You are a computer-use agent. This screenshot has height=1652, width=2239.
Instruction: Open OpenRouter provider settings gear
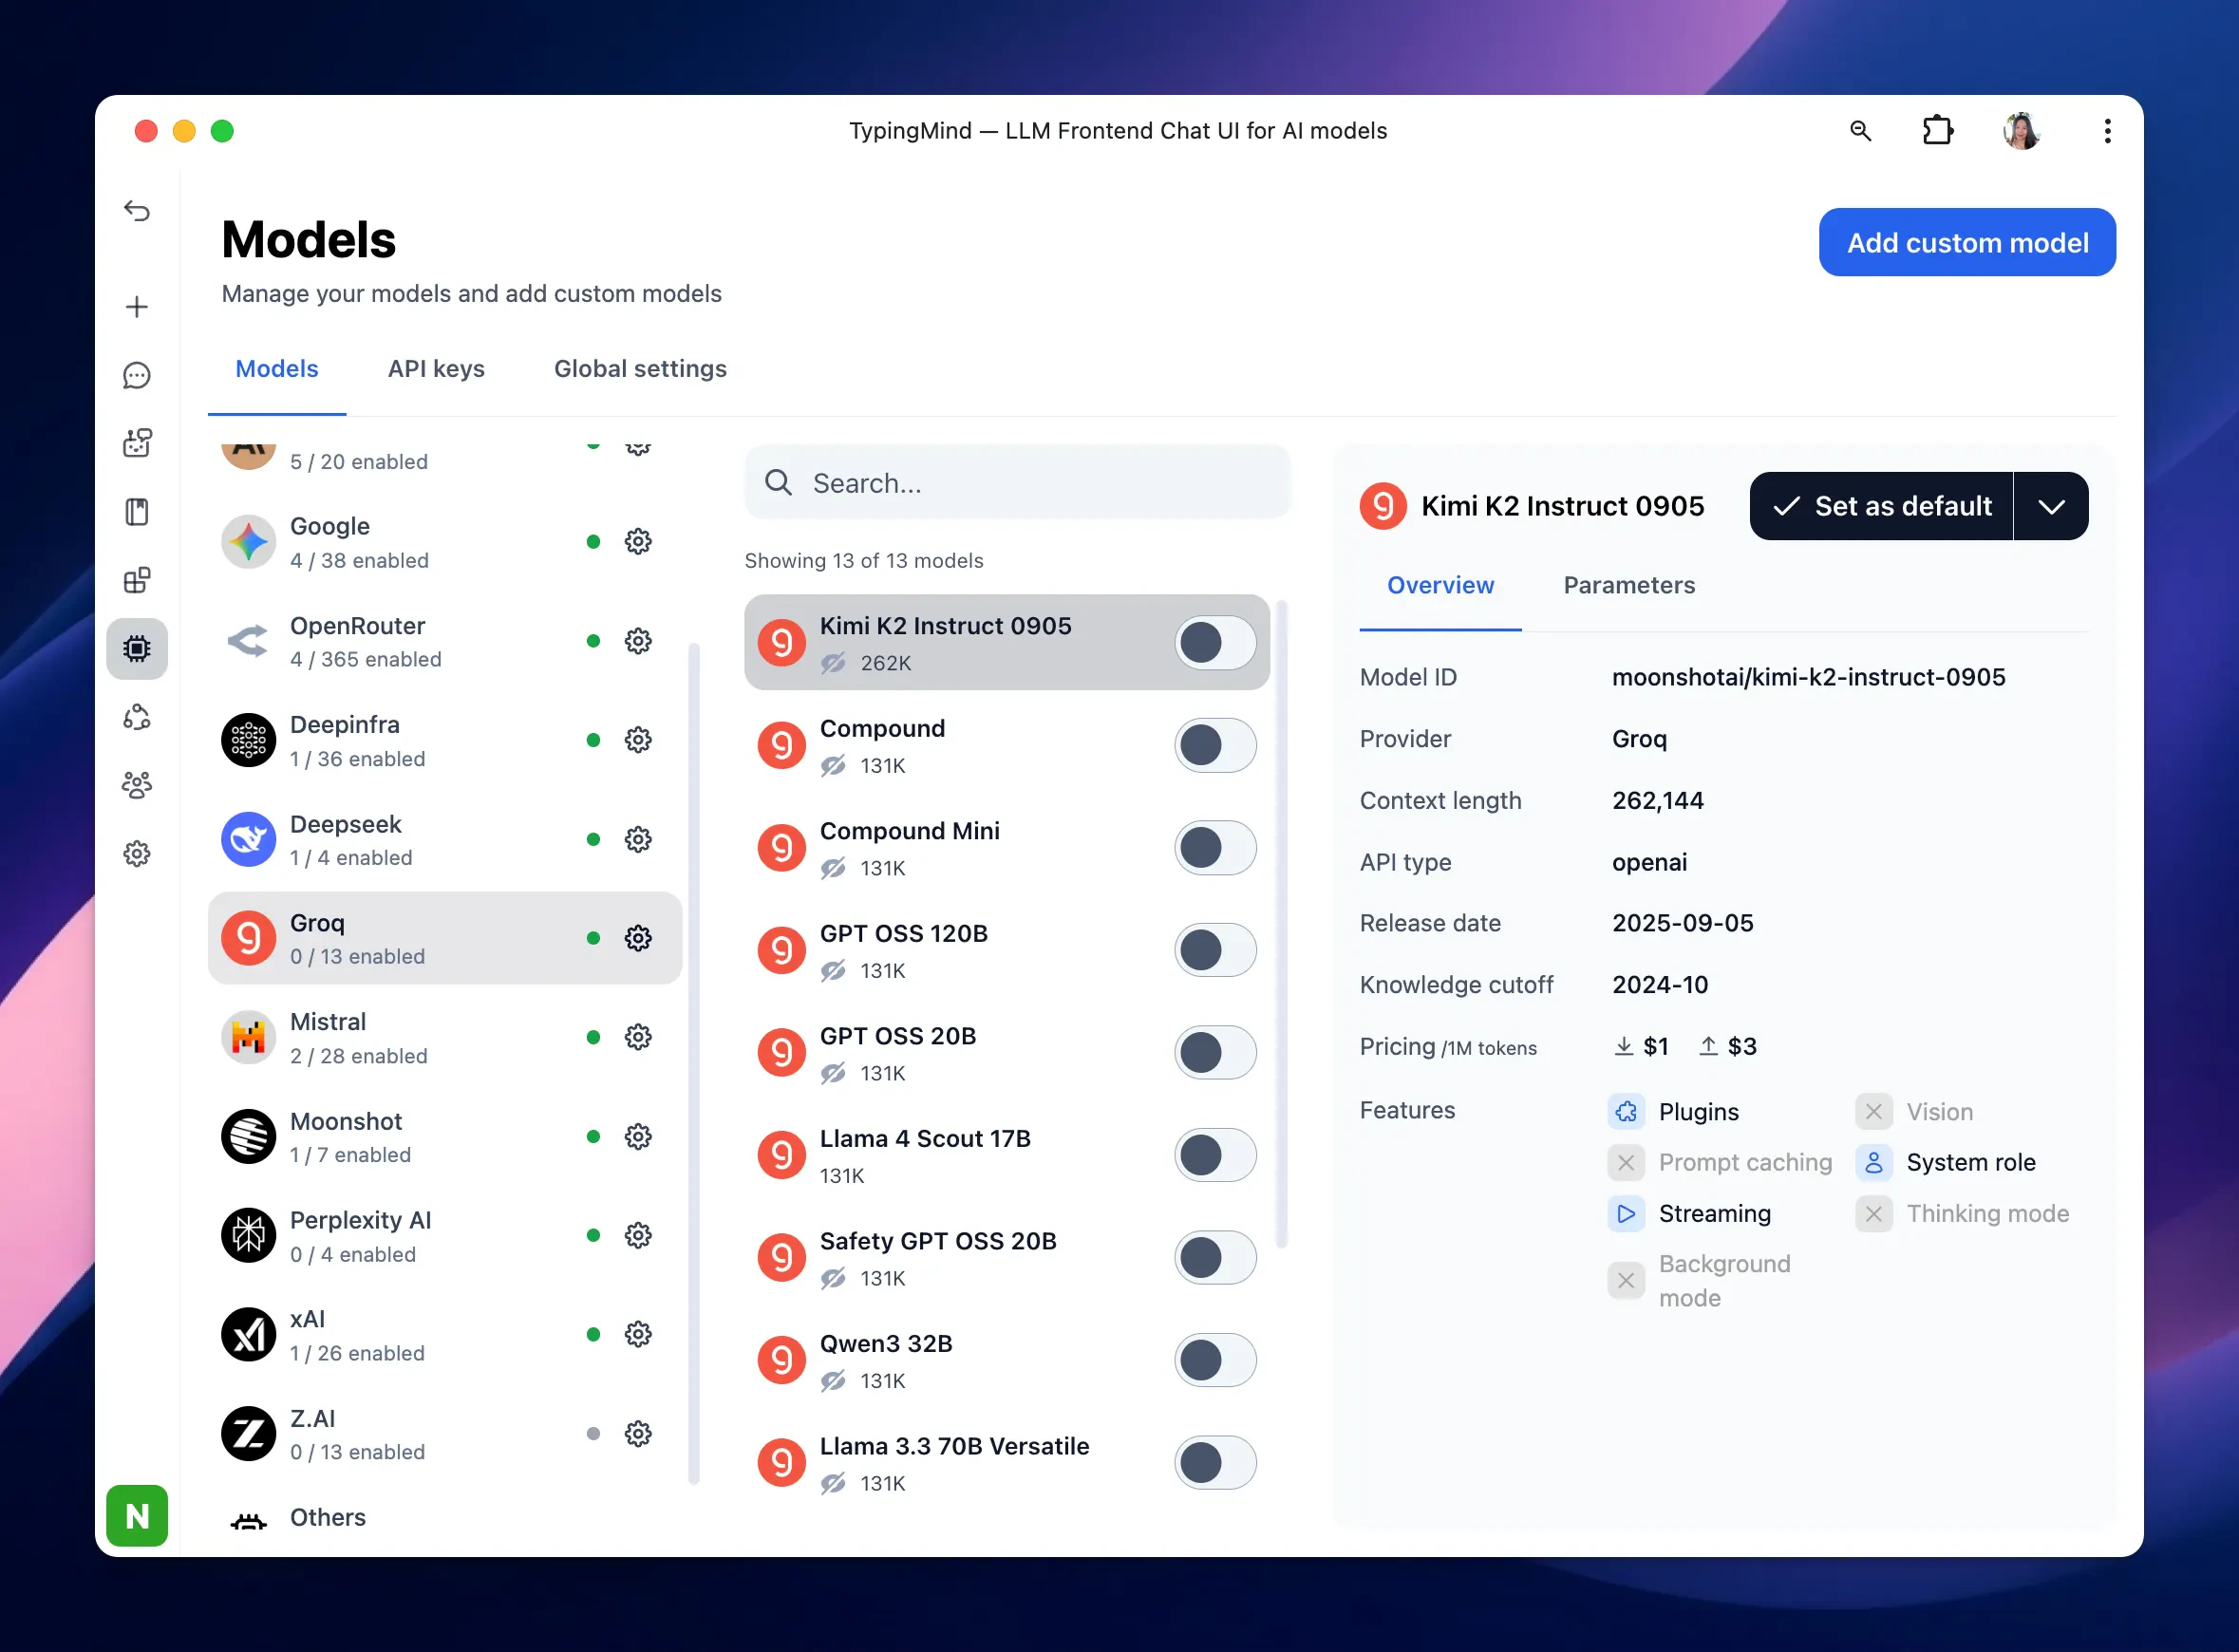coord(638,641)
